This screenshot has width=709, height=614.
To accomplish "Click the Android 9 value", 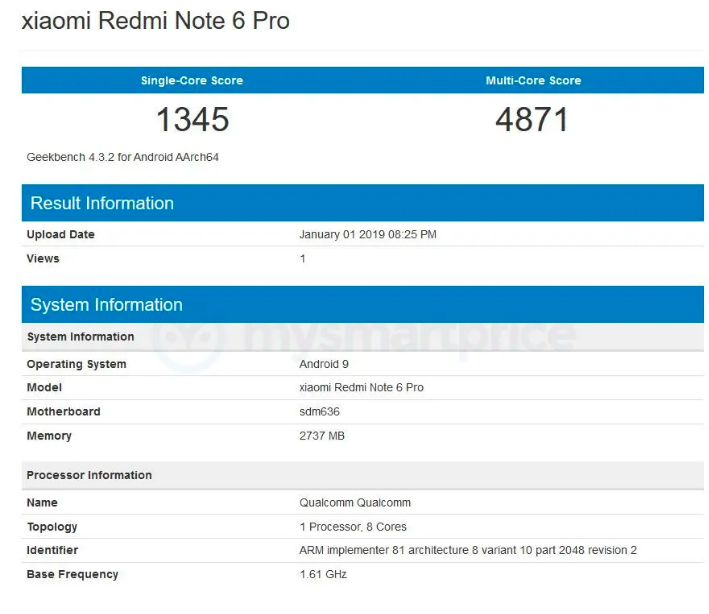I will click(x=324, y=364).
